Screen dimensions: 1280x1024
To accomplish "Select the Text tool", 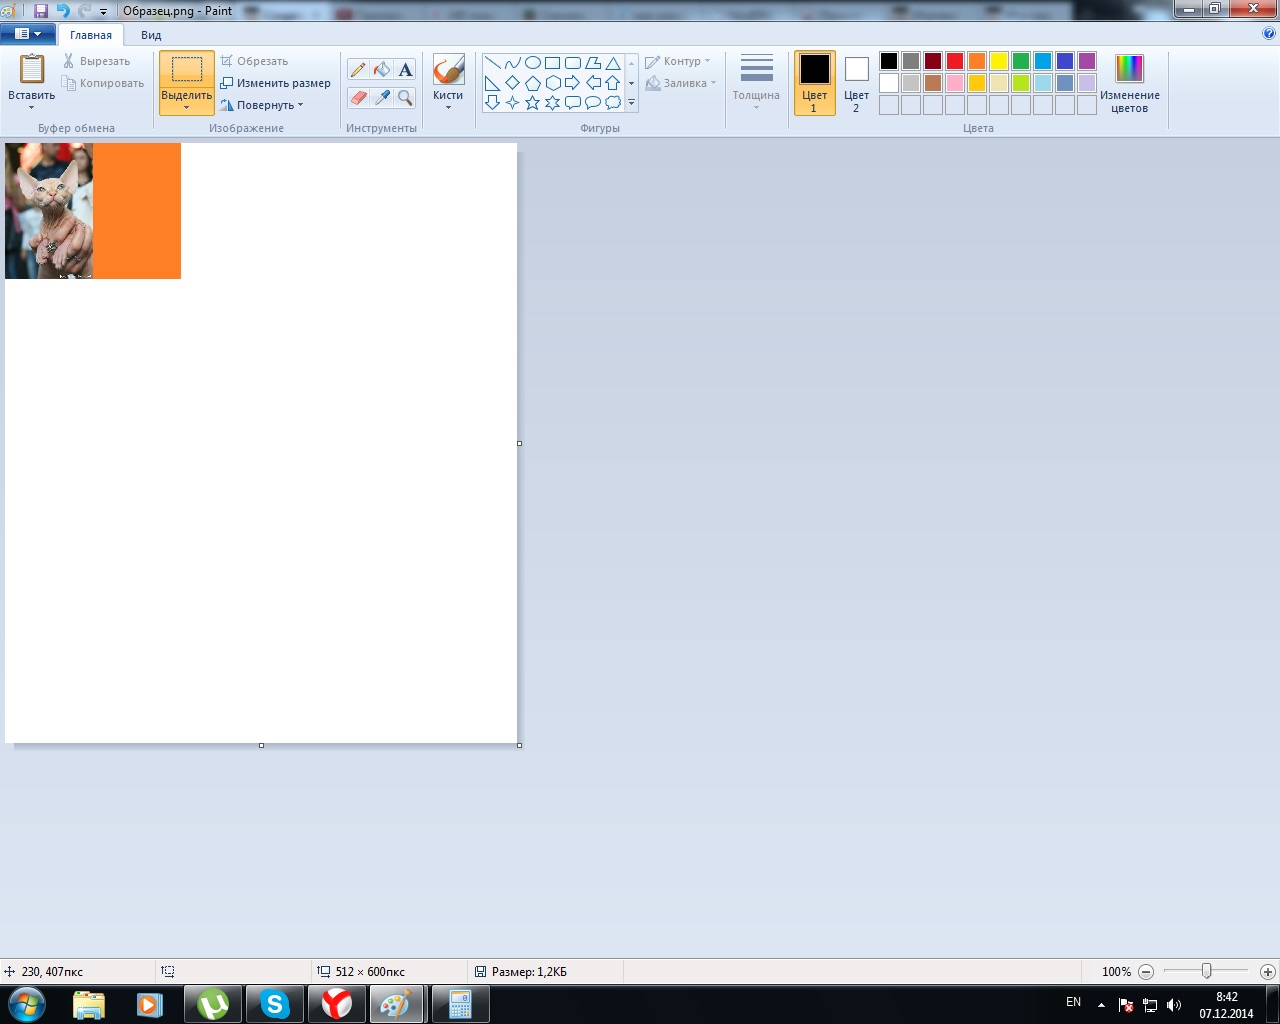I will [x=405, y=69].
